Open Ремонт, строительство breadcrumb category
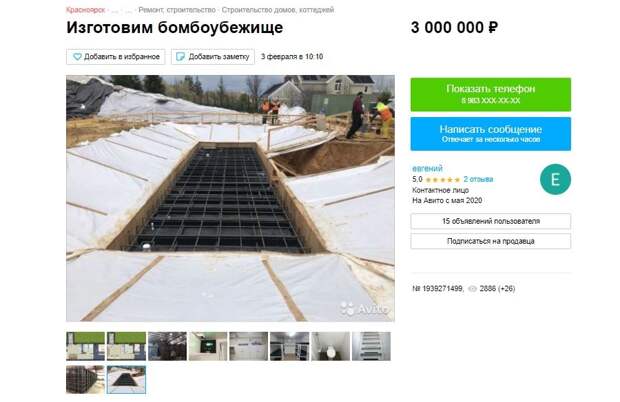Screen dimensions: 620x402 pyautogui.click(x=177, y=10)
